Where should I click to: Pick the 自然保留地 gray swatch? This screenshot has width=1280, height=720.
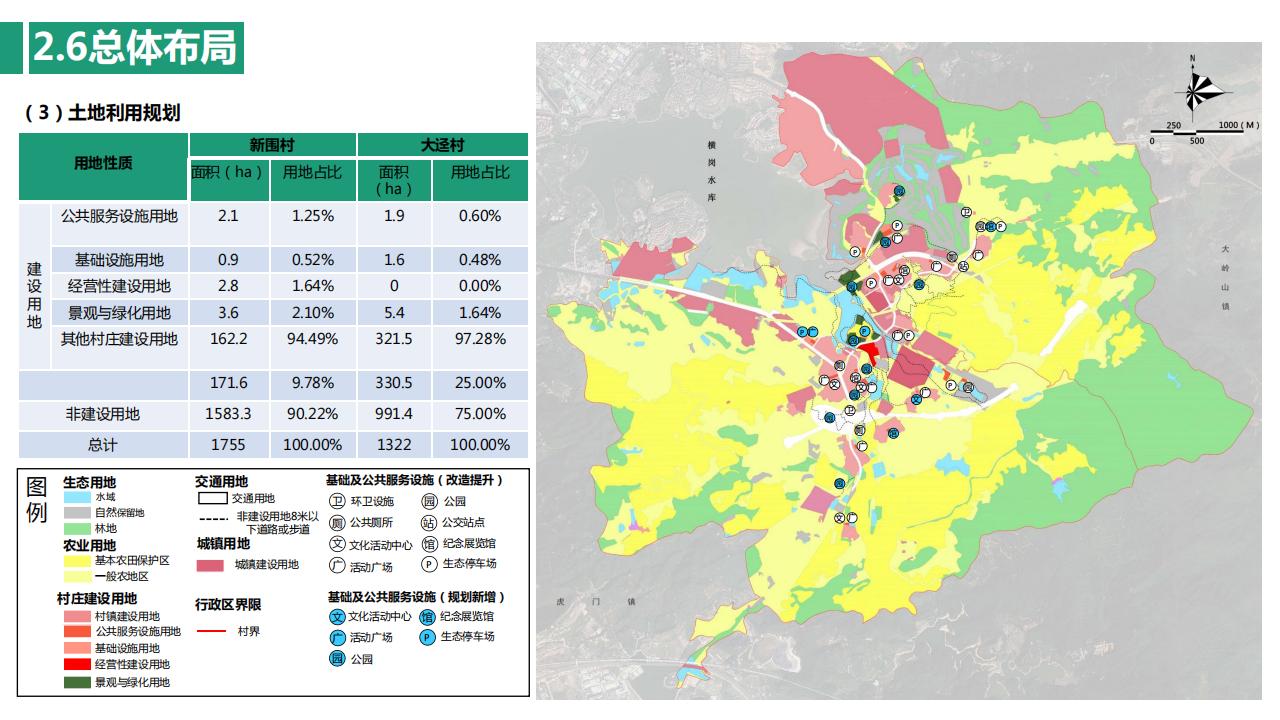coord(76,513)
